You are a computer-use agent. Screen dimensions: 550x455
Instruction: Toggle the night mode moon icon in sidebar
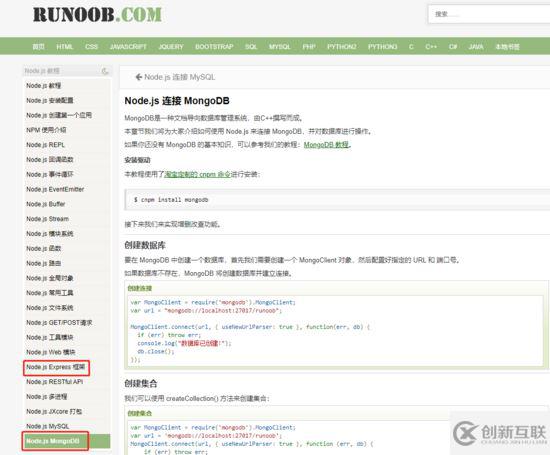tap(105, 71)
